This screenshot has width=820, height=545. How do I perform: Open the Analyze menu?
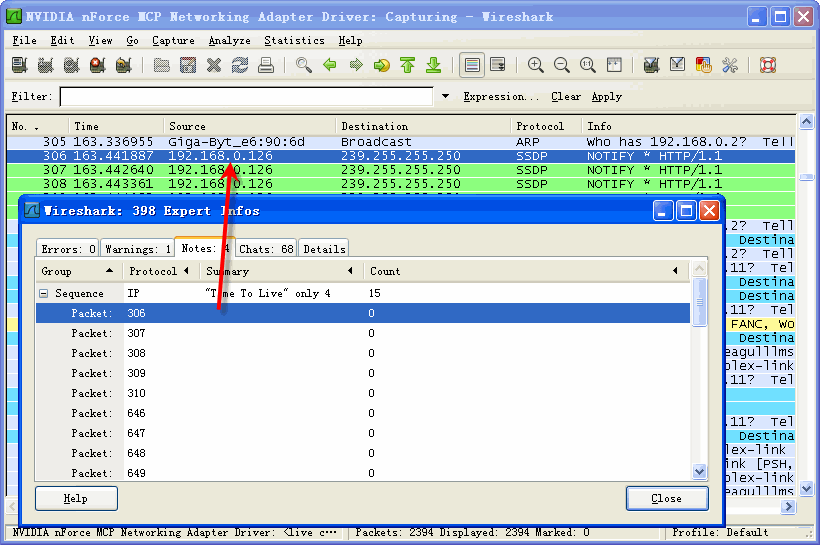(x=229, y=41)
